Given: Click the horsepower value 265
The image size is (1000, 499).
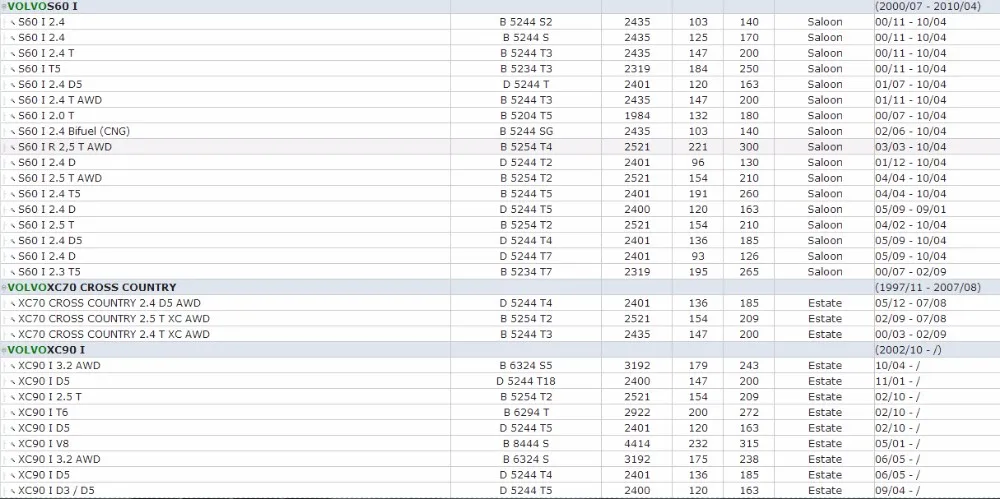Looking at the screenshot, I should 749,272.
